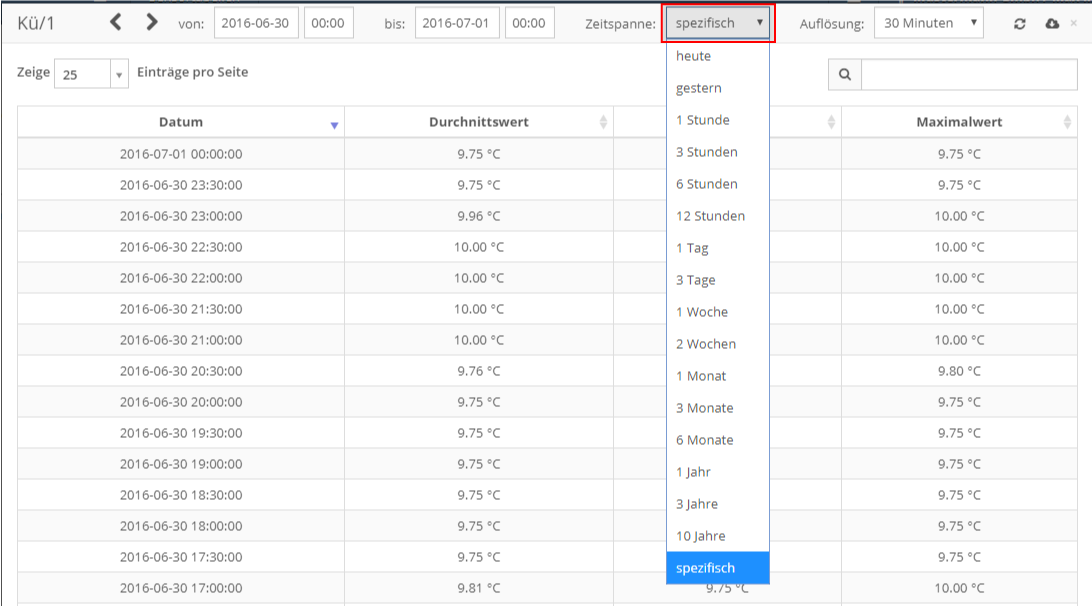The height and width of the screenshot is (606, 1092).
Task: Click date cell 2016-06-30 18:00:00
Action: point(181,526)
